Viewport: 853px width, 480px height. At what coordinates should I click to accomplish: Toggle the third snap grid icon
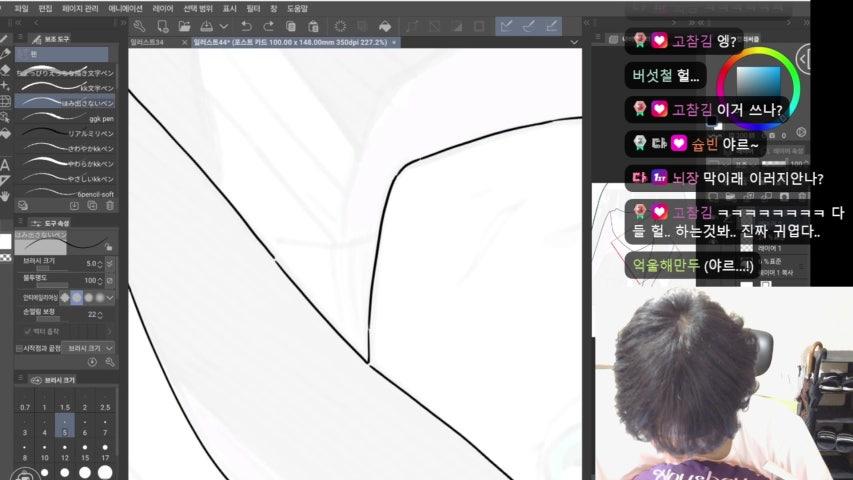(551, 26)
